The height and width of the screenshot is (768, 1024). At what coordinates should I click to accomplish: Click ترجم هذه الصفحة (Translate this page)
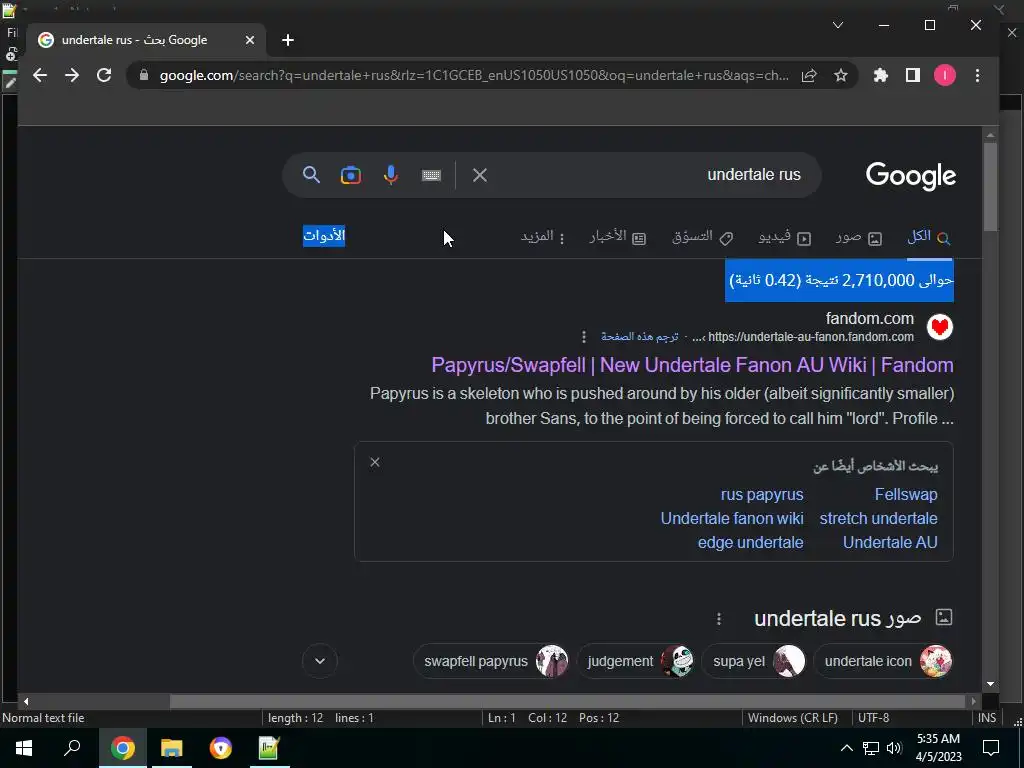click(639, 337)
